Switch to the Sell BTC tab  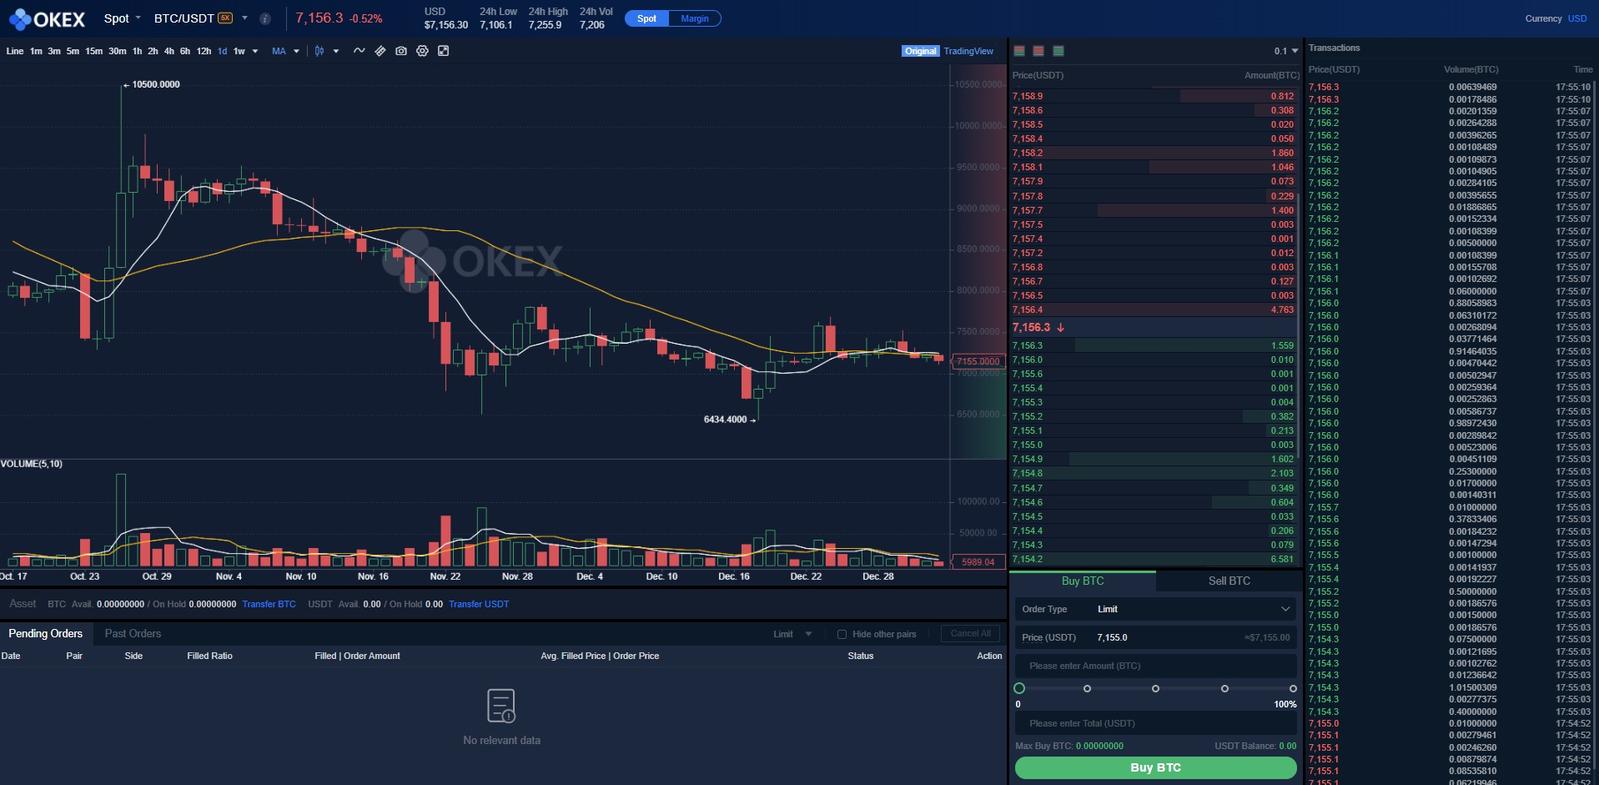[1229, 581]
